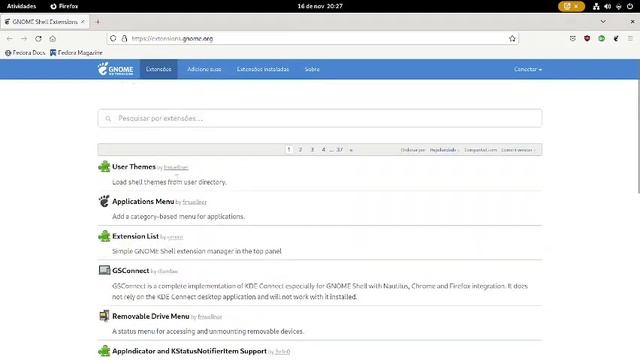Open the Firefox app menu in top bar
This screenshot has height=360, width=640.
pyautogui.click(x=64, y=6)
